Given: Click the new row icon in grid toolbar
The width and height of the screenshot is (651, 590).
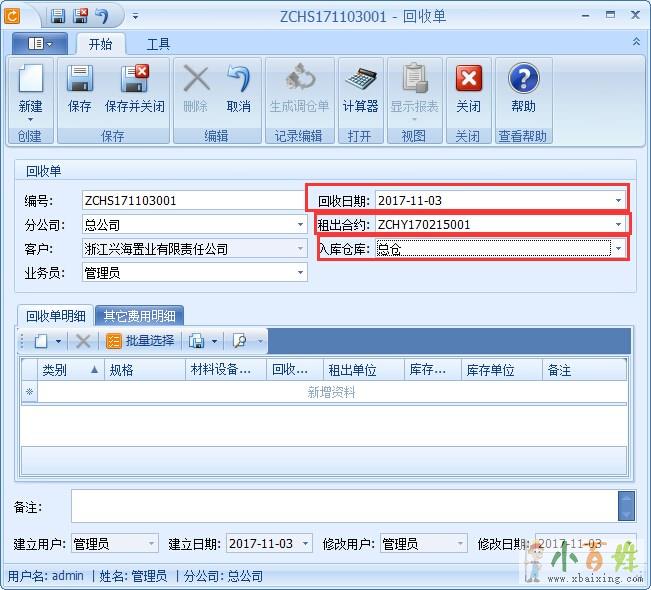Looking at the screenshot, I should [41, 341].
